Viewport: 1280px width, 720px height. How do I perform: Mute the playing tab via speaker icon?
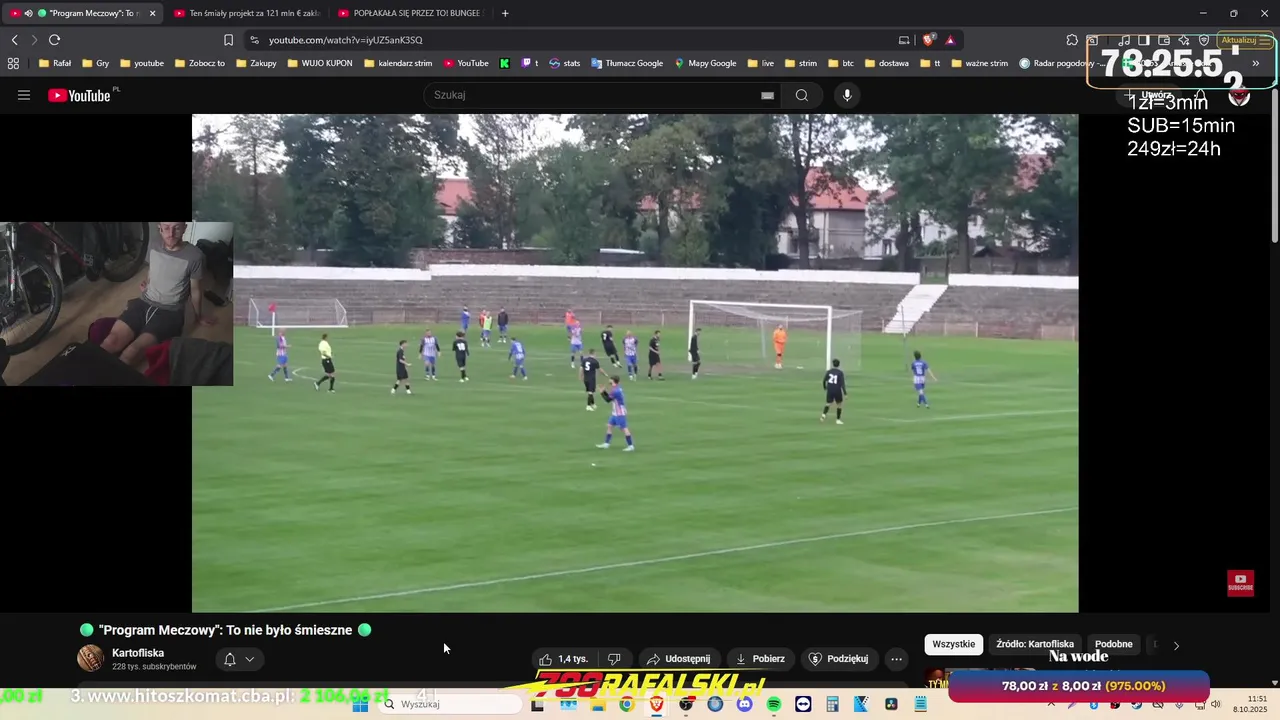pyautogui.click(x=28, y=13)
